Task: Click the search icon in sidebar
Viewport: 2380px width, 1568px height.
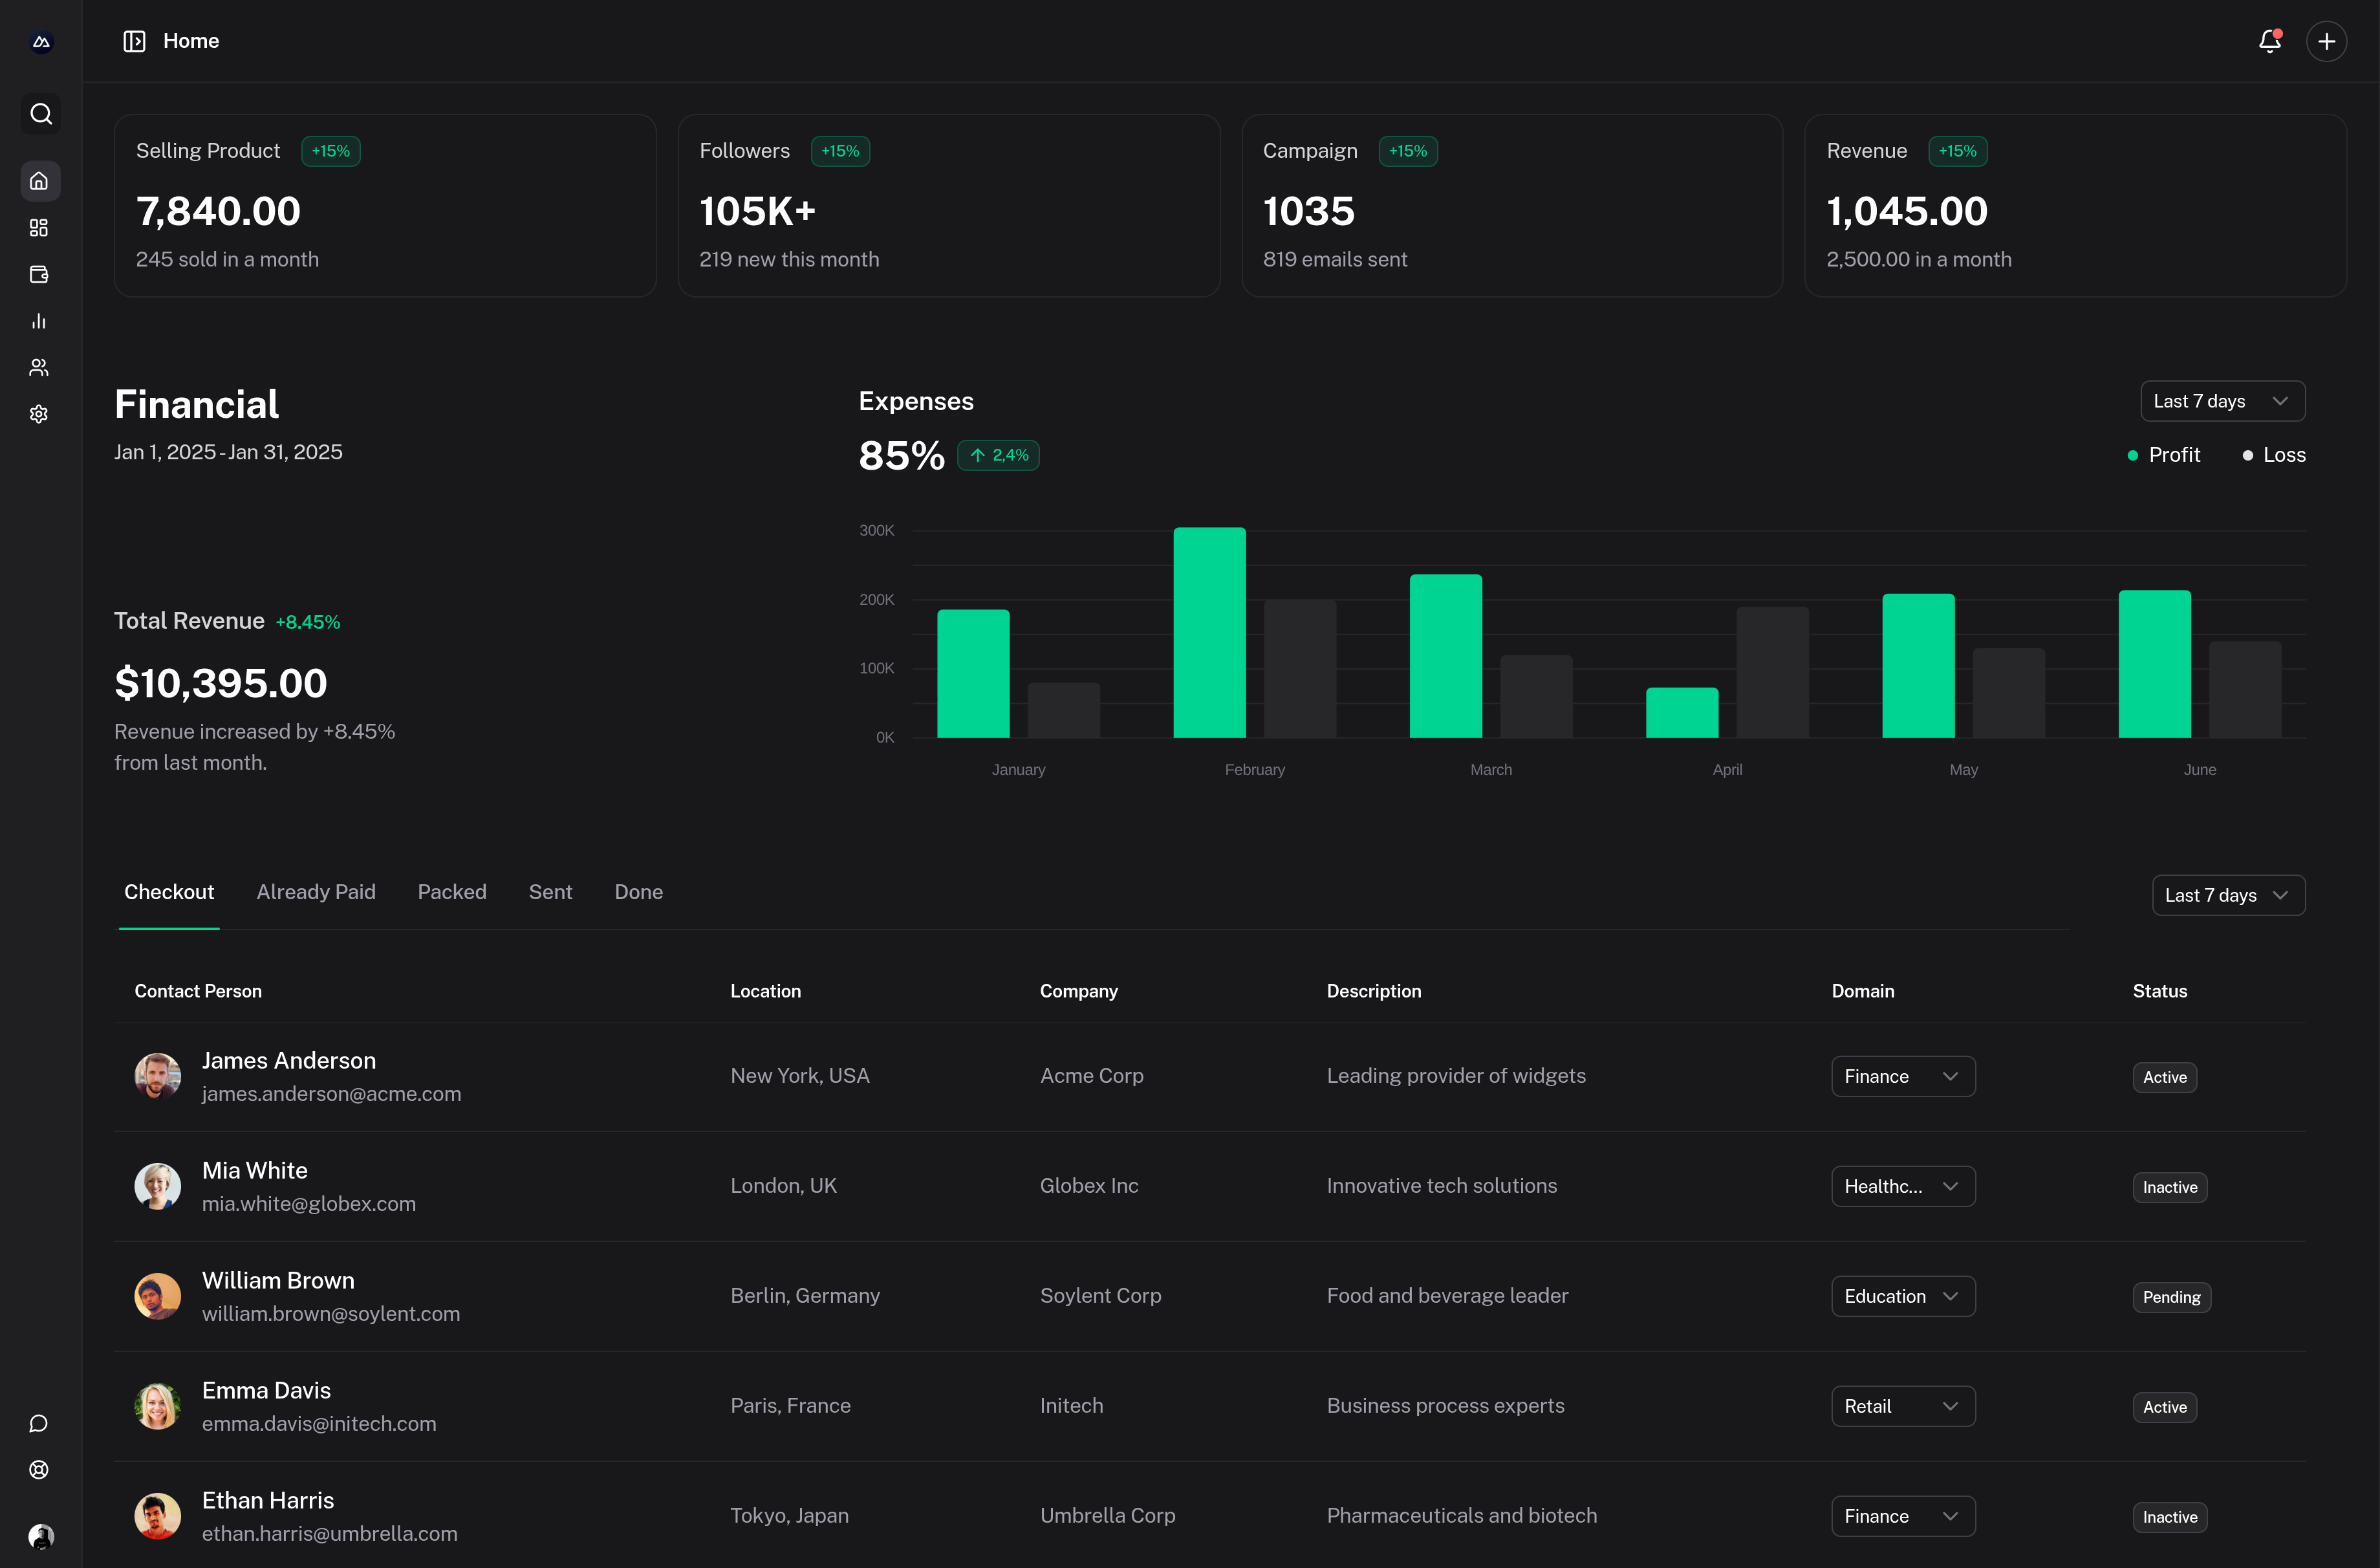Action: point(40,114)
